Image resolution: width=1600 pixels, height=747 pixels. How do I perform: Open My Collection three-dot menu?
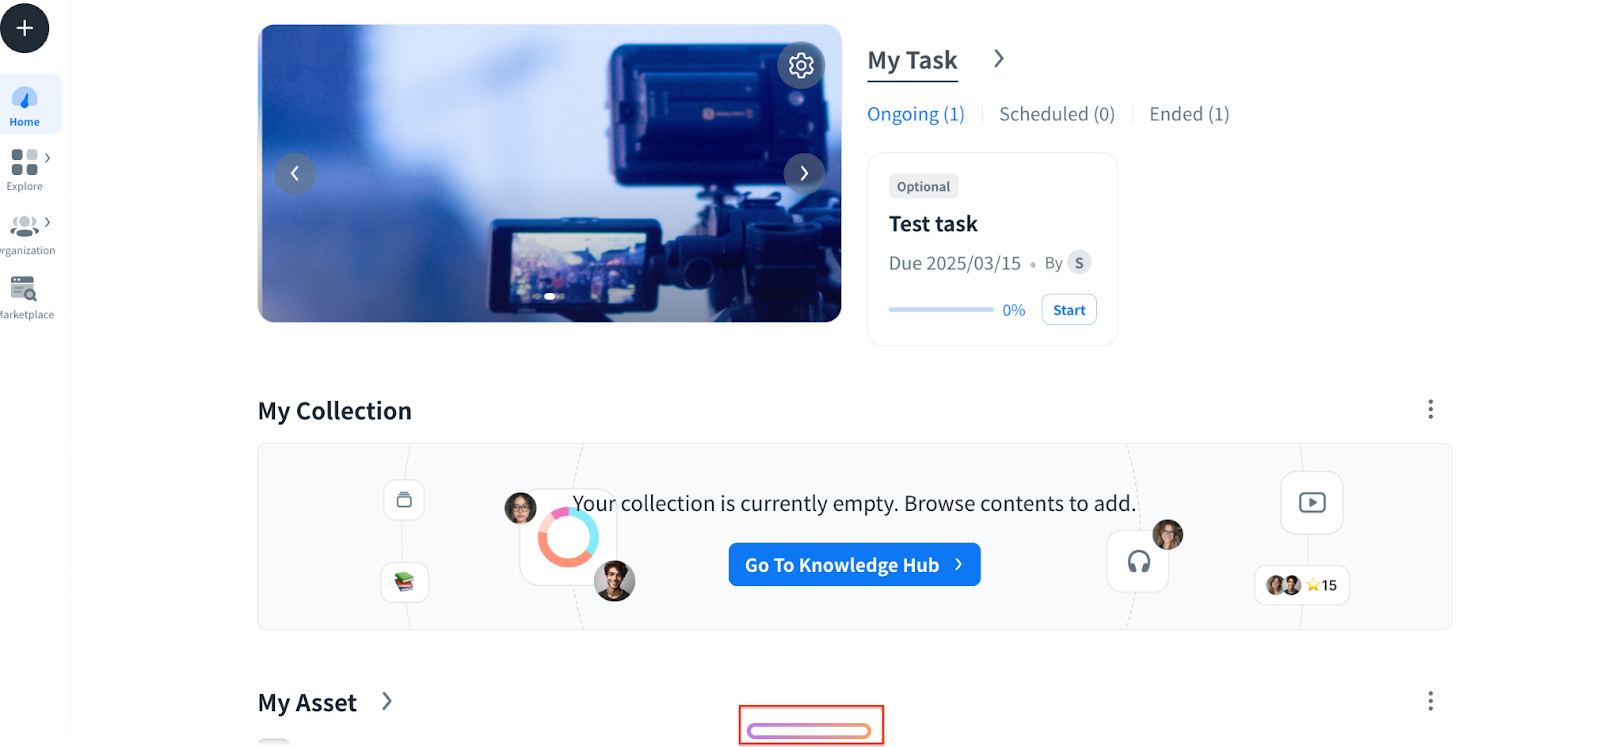[1430, 410]
